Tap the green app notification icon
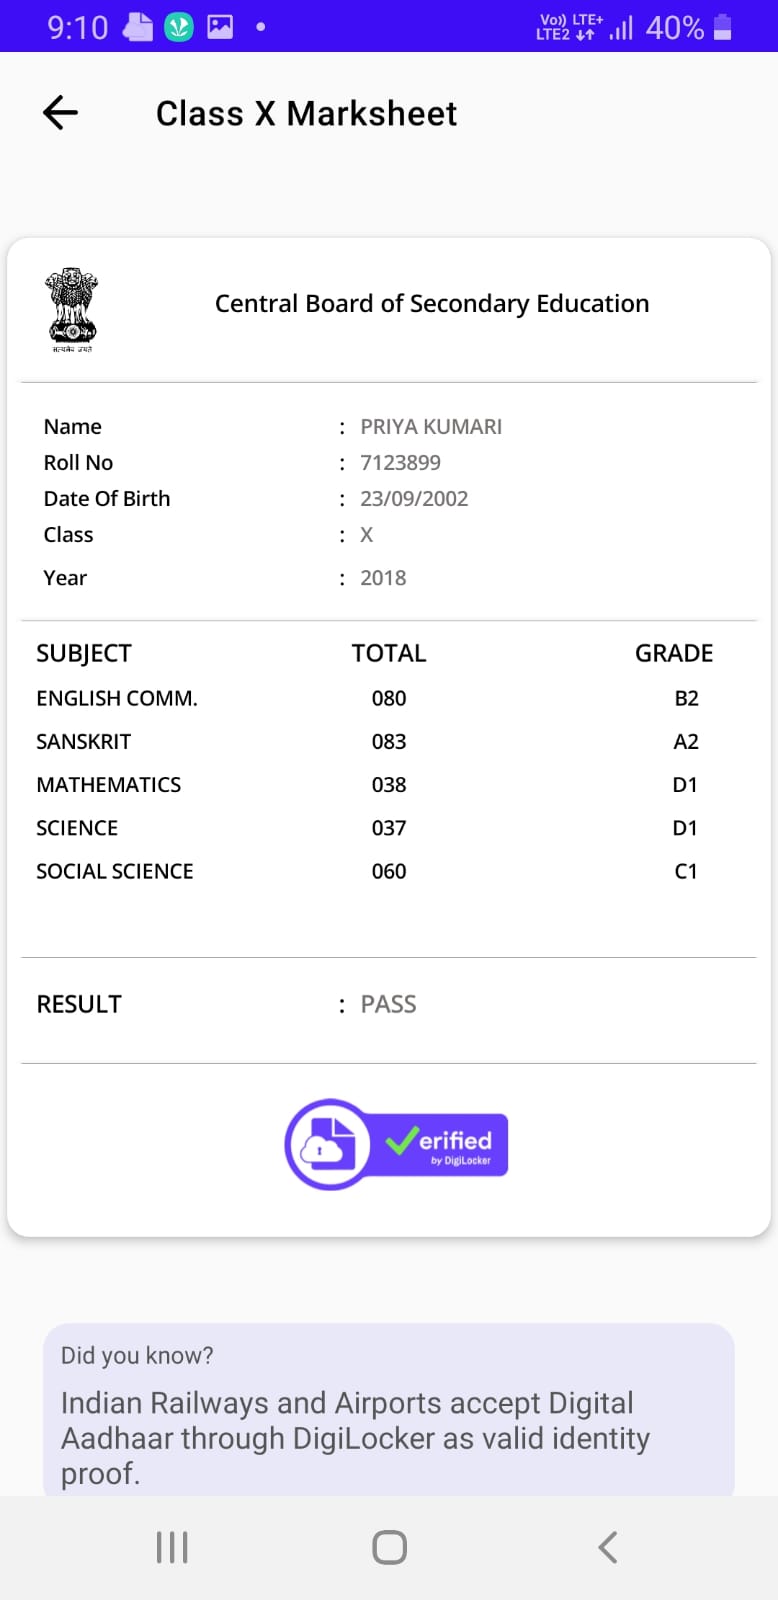The width and height of the screenshot is (778, 1600). pos(179,27)
